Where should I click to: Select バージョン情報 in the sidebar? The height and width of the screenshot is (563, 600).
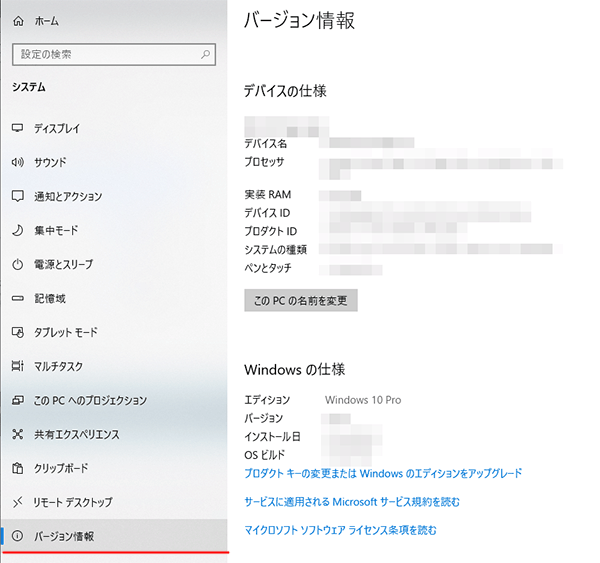(64, 536)
